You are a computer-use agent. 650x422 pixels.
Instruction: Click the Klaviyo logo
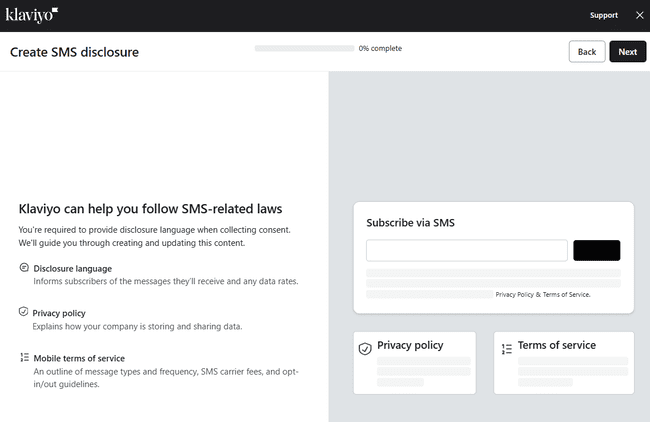pos(31,15)
